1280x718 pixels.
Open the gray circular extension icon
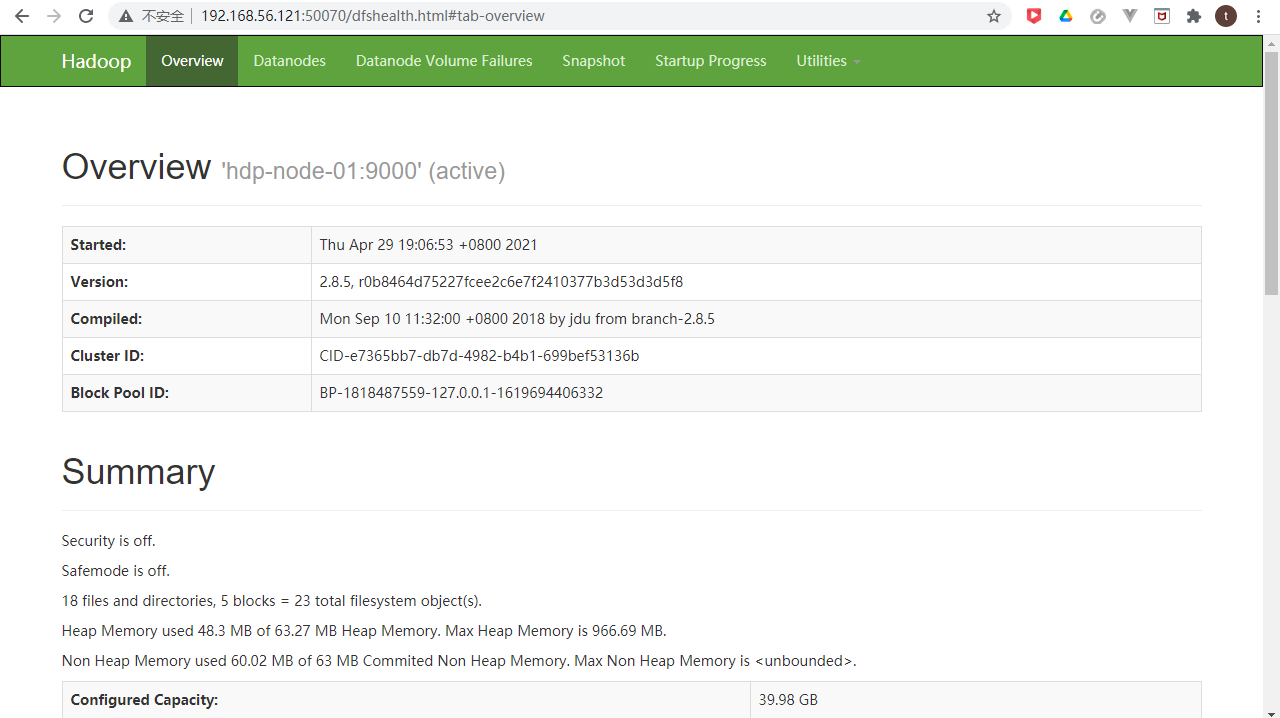(1098, 16)
